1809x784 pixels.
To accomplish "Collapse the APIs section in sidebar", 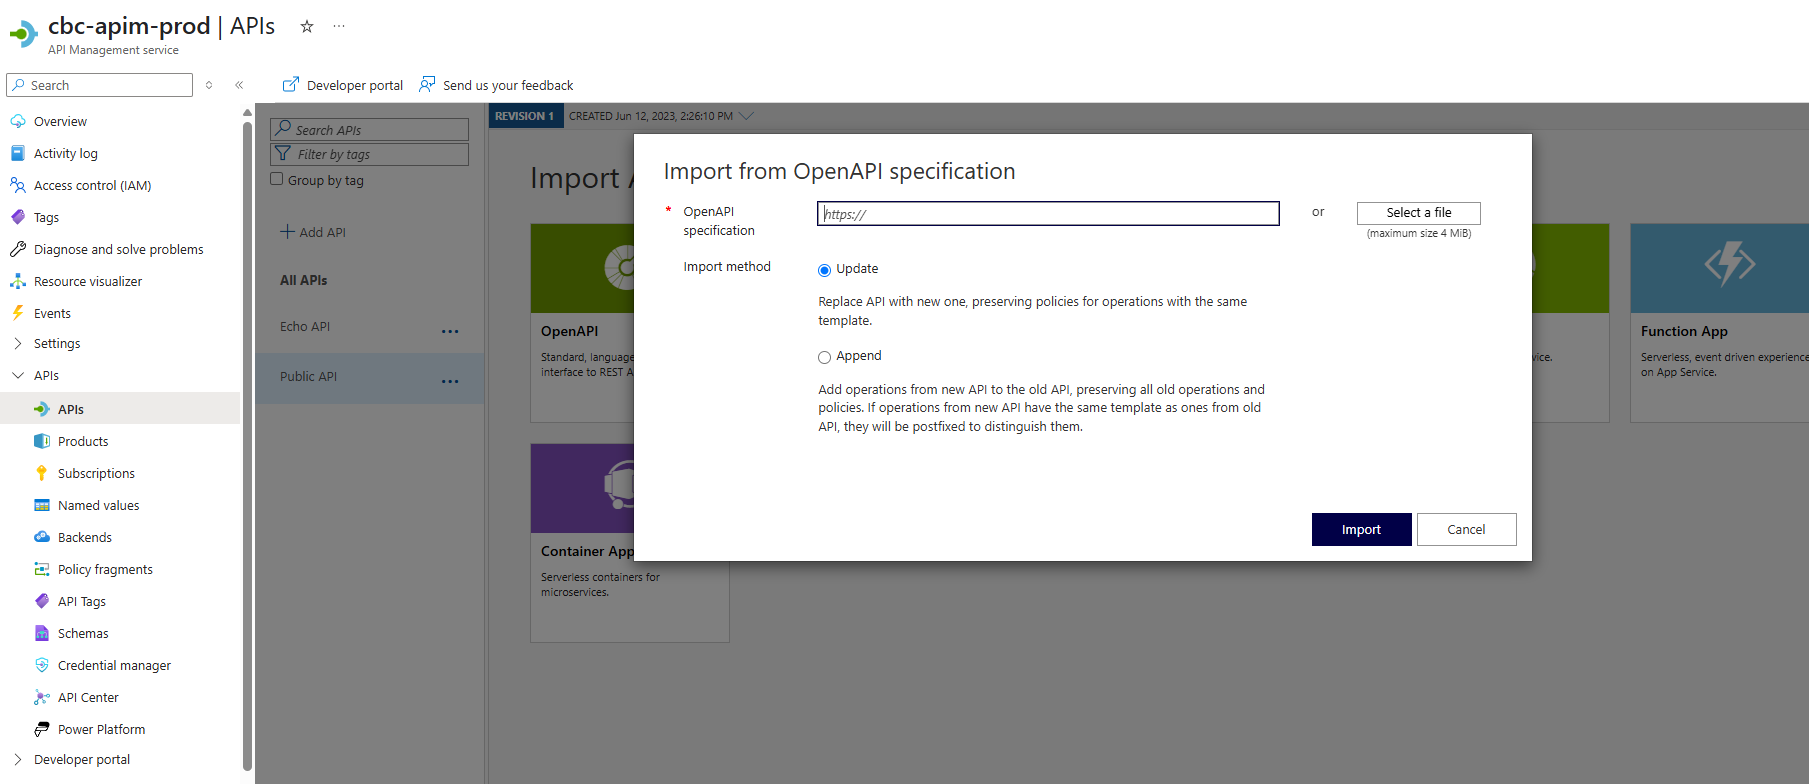I will tap(18, 375).
